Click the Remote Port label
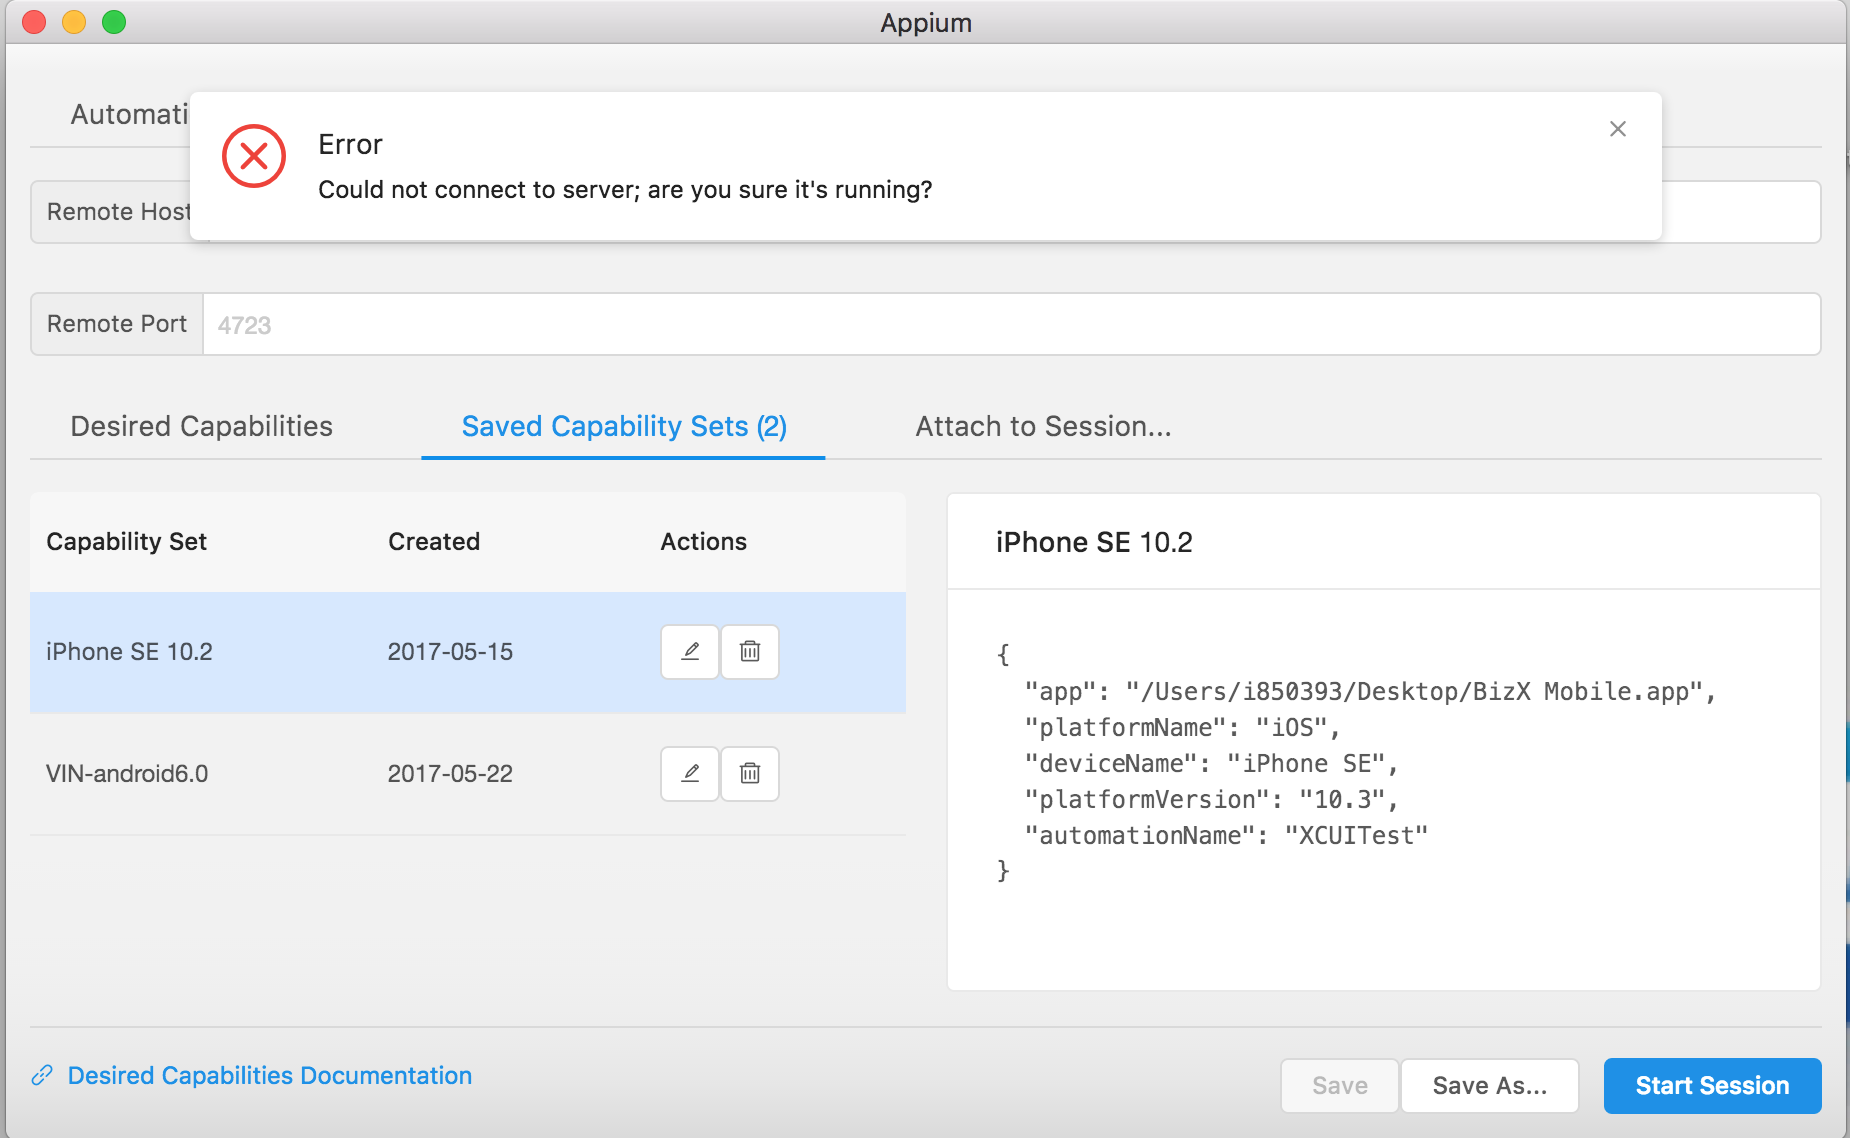This screenshot has height=1138, width=1850. pos(117,324)
